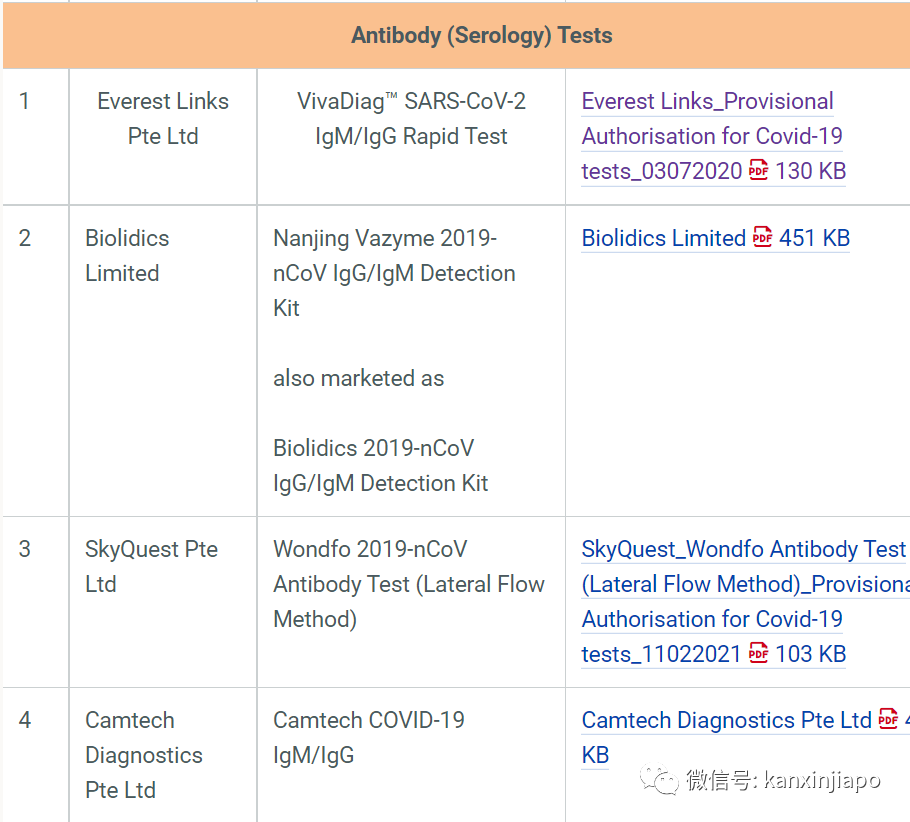Click 'Biolidics 2019-nCoV IgG/IgM Detection Kit' text
The image size is (910, 822).
tap(381, 466)
